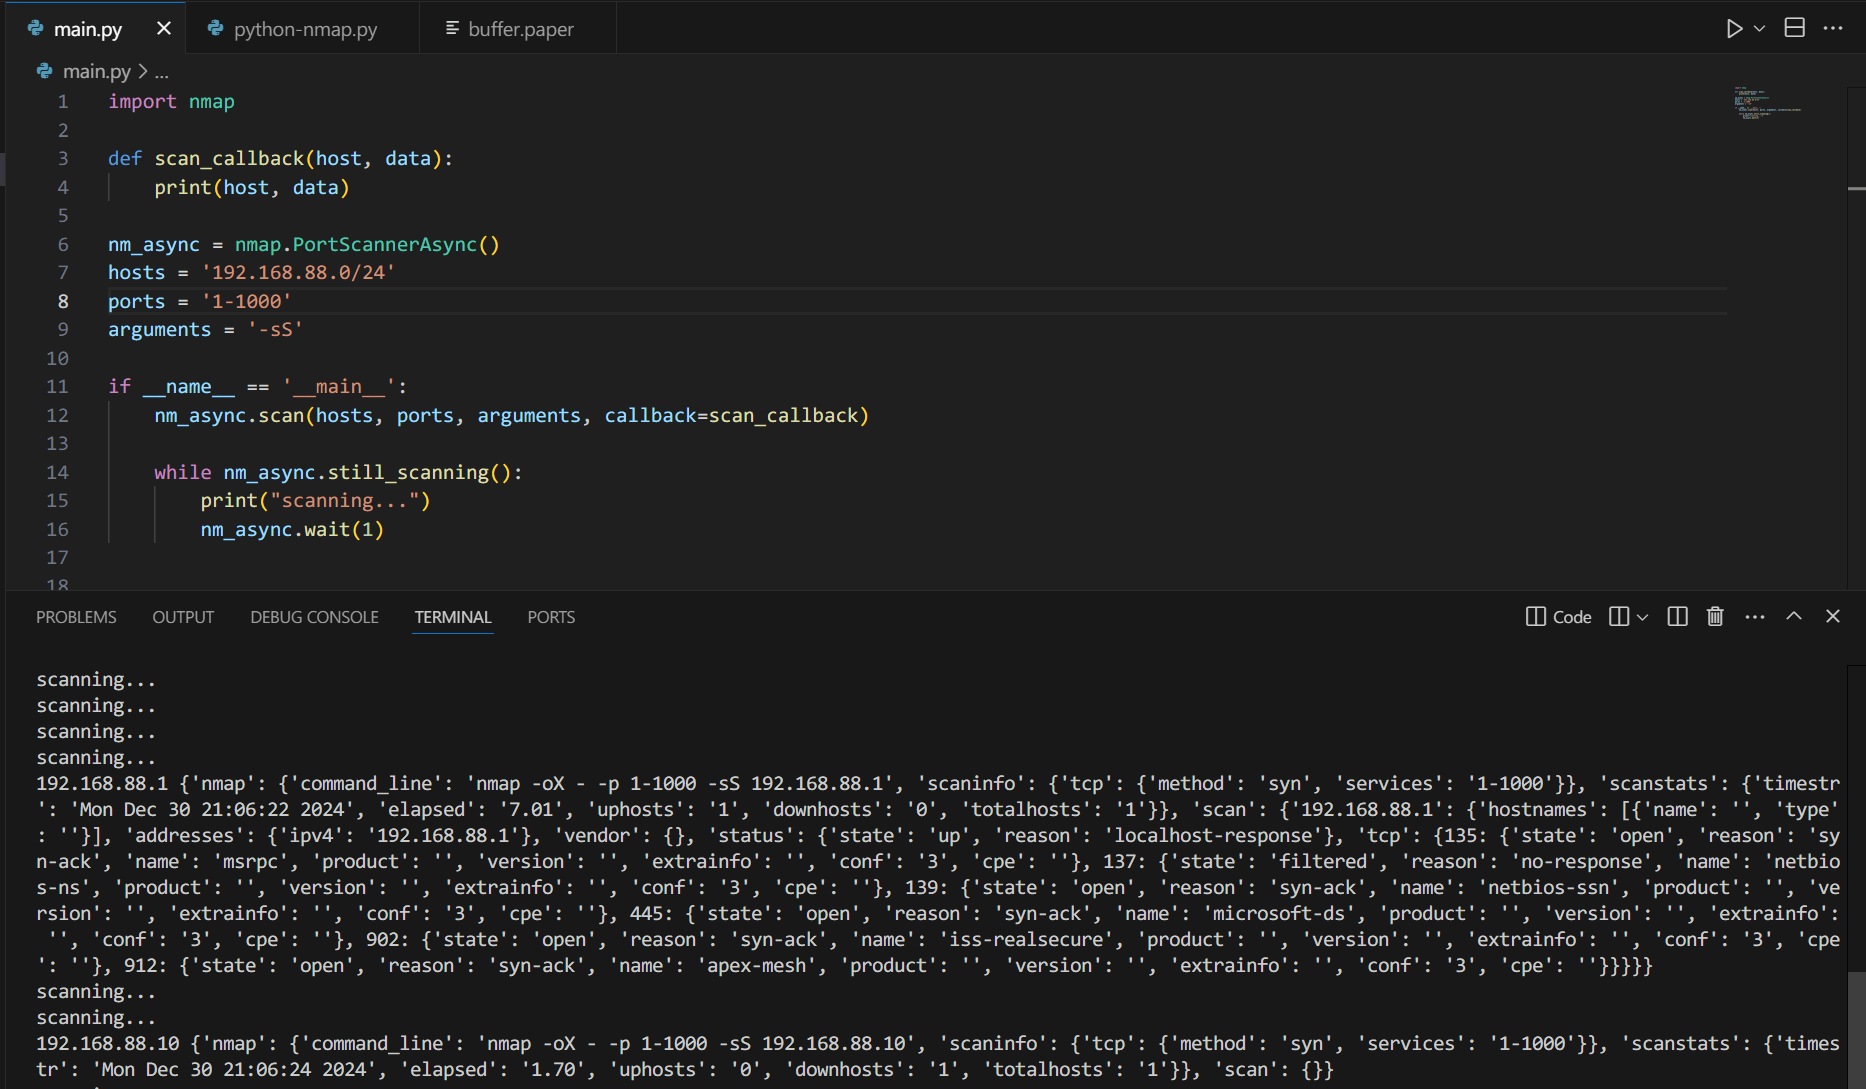Click the print("scanning...") statement
This screenshot has height=1089, width=1866.
315,500
